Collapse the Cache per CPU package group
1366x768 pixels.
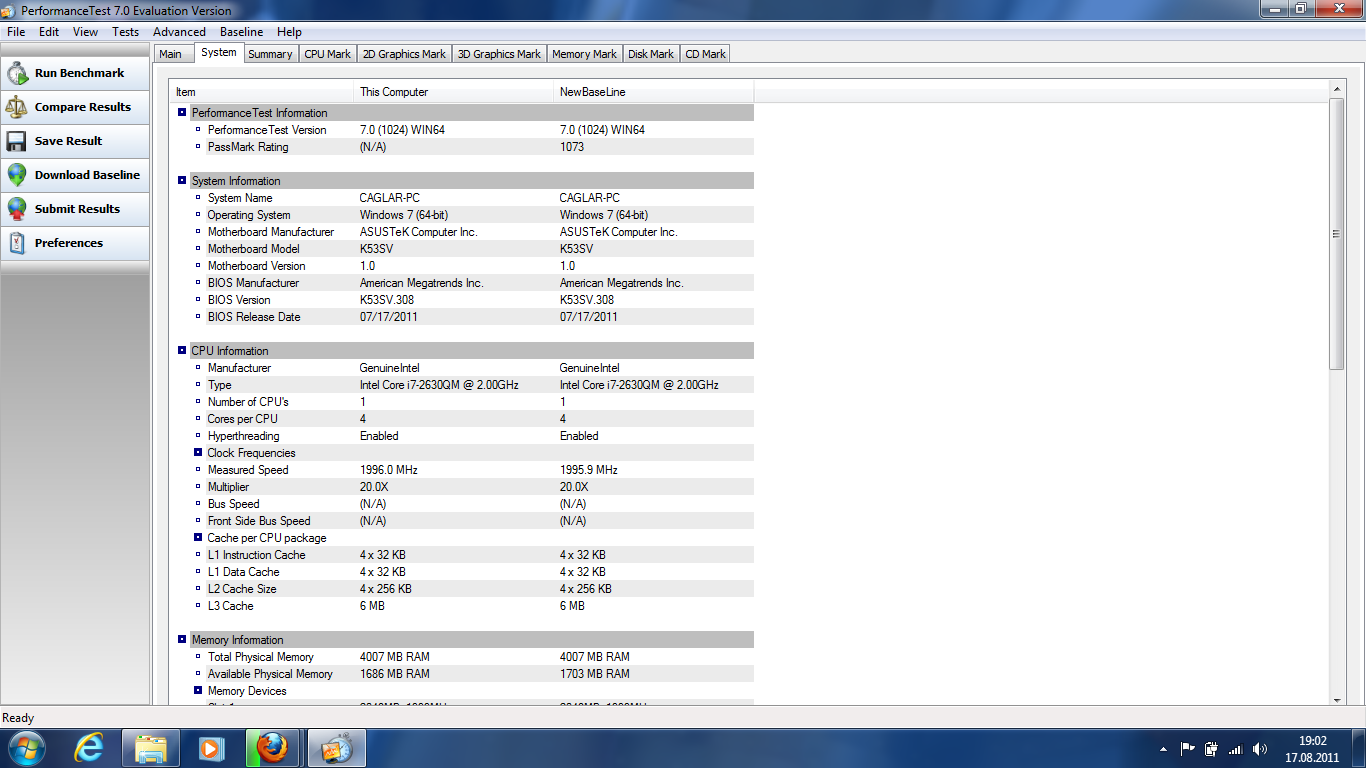(198, 538)
